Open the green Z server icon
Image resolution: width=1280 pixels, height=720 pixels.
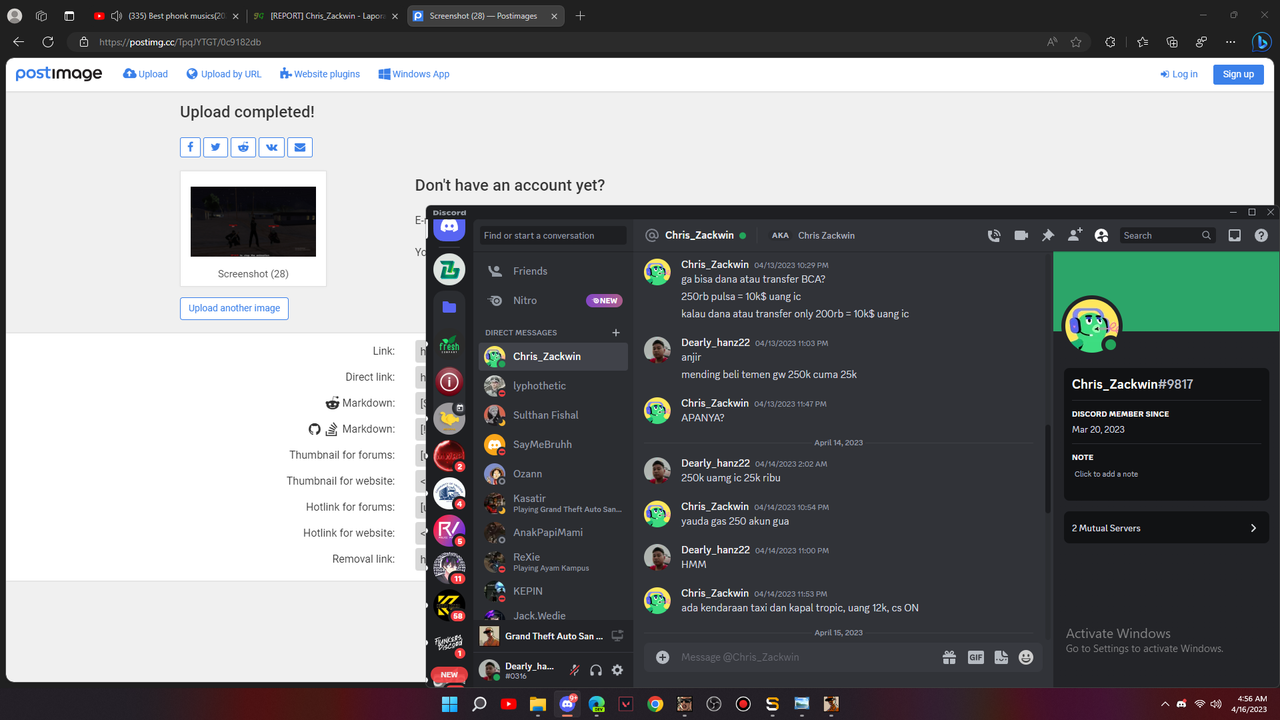tap(449, 269)
